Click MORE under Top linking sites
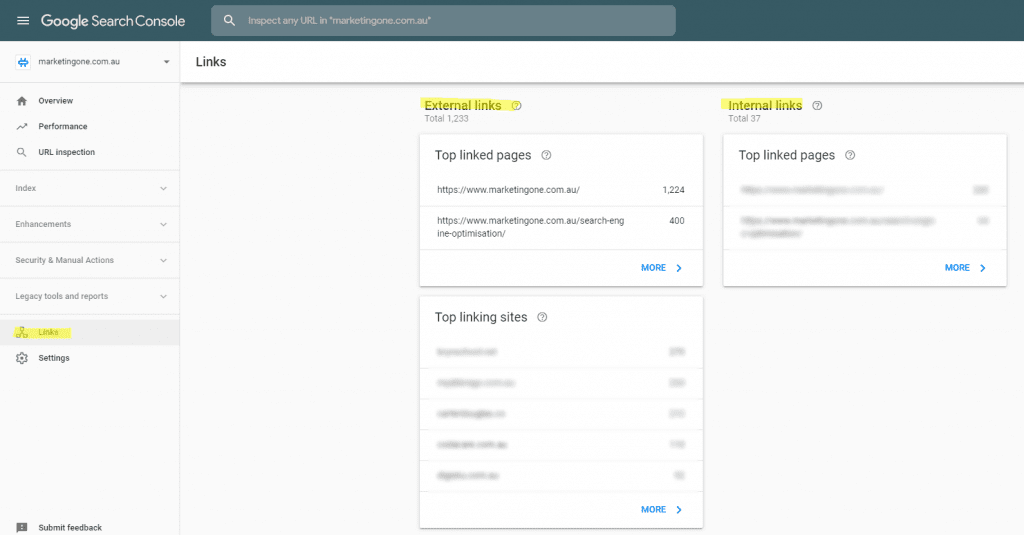 tap(653, 510)
